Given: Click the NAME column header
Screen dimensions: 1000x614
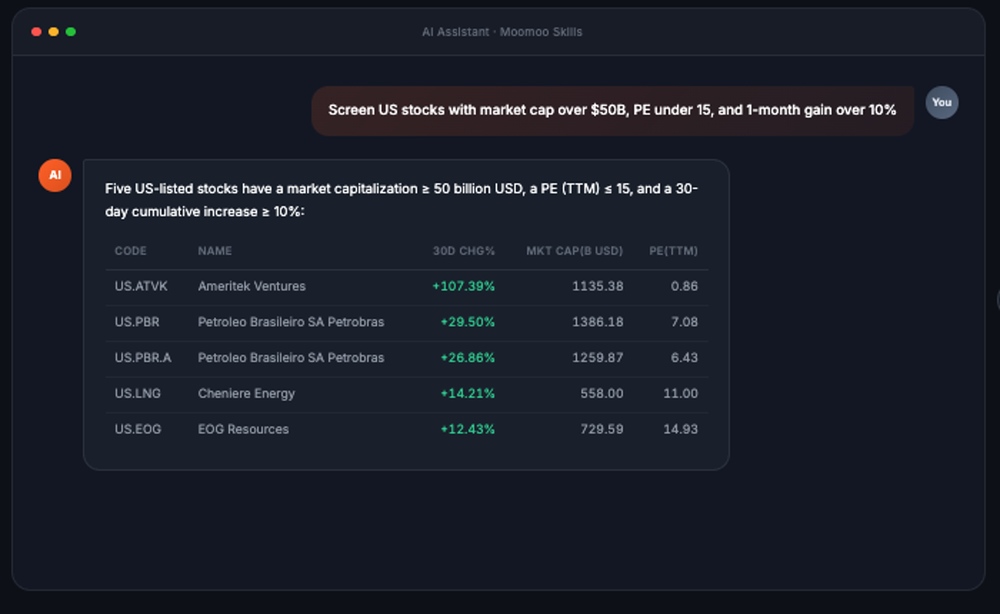Looking at the screenshot, I should pos(215,251).
